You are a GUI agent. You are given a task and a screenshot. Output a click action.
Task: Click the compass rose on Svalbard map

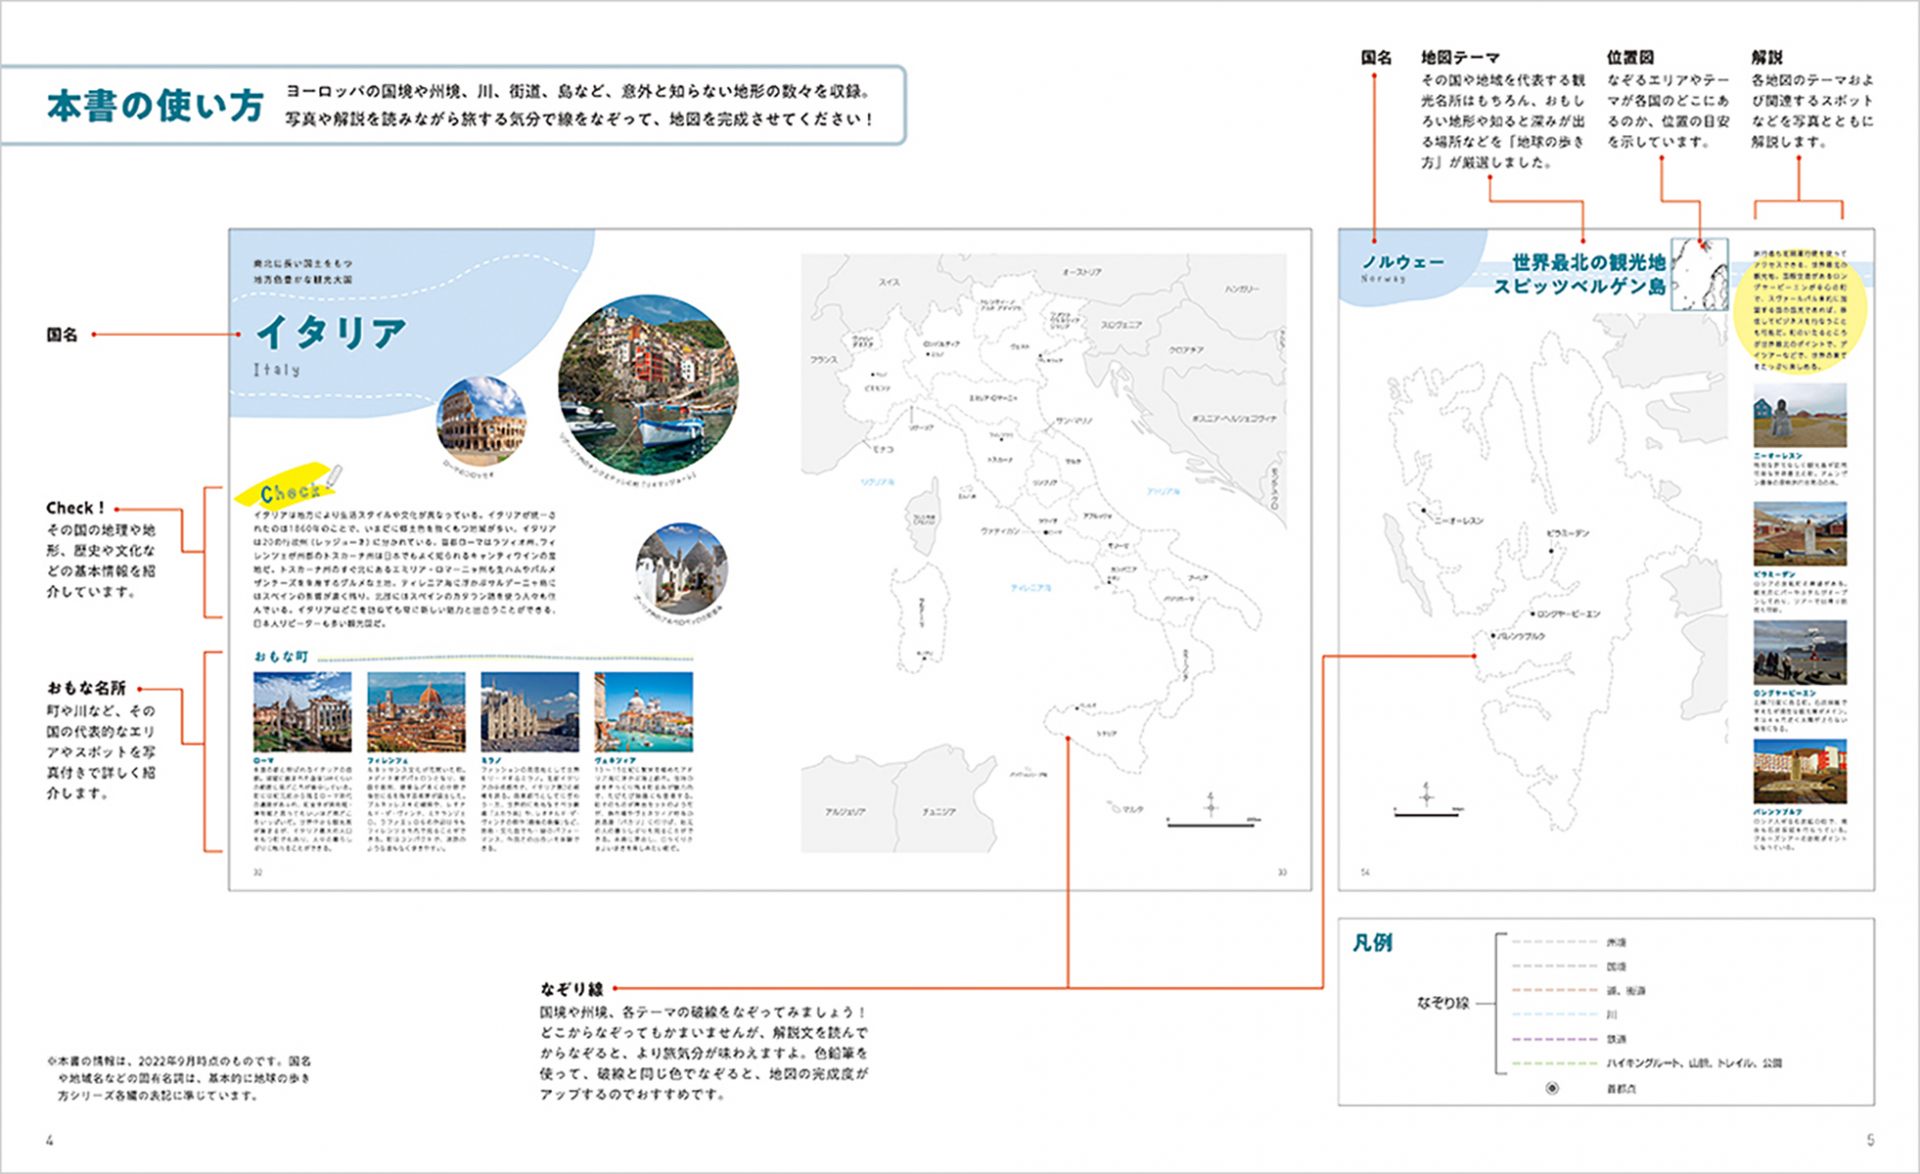pyautogui.click(x=1427, y=796)
